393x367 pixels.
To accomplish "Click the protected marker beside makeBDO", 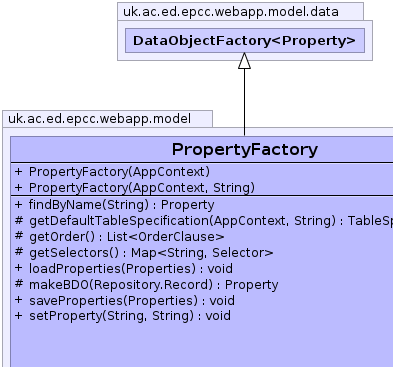I will pos(19,284).
